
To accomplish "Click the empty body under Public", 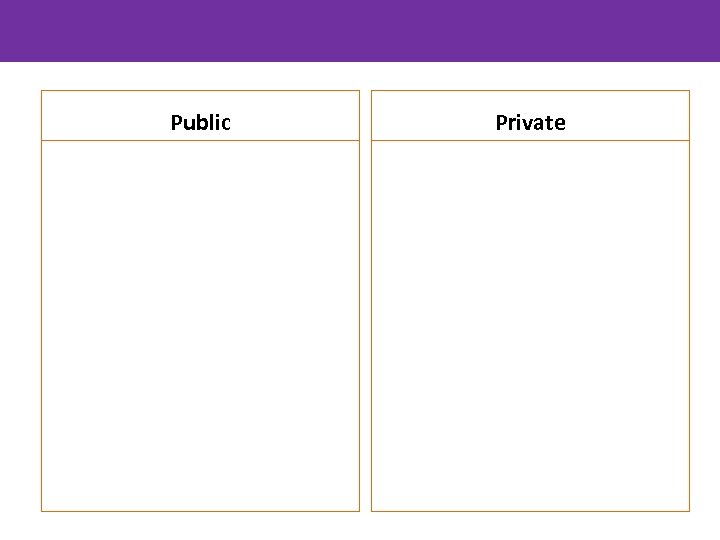I will pos(200,325).
